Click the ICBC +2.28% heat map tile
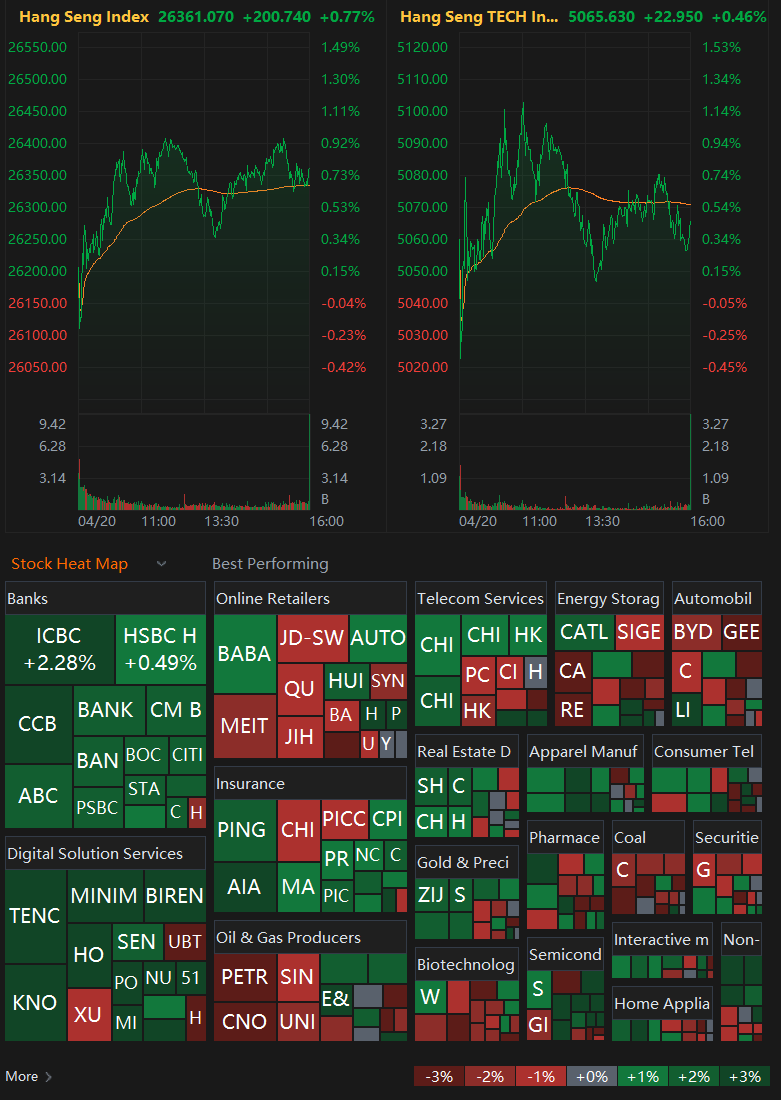 (60, 650)
